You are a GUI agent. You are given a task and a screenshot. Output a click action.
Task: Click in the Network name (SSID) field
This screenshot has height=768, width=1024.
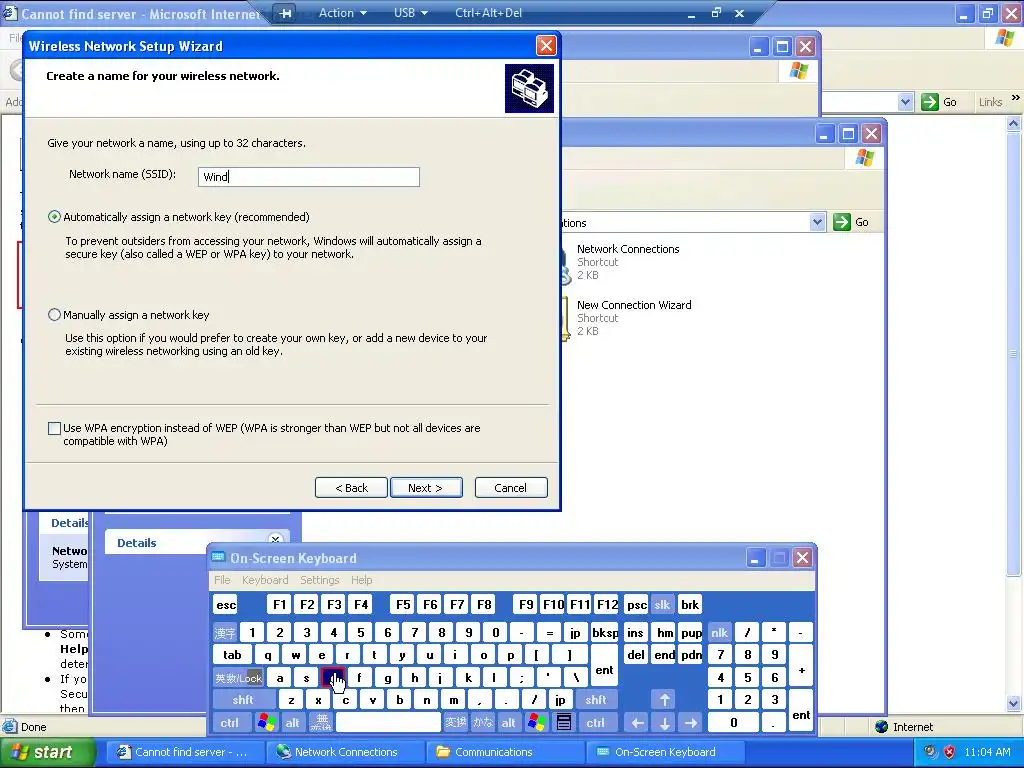tap(309, 177)
